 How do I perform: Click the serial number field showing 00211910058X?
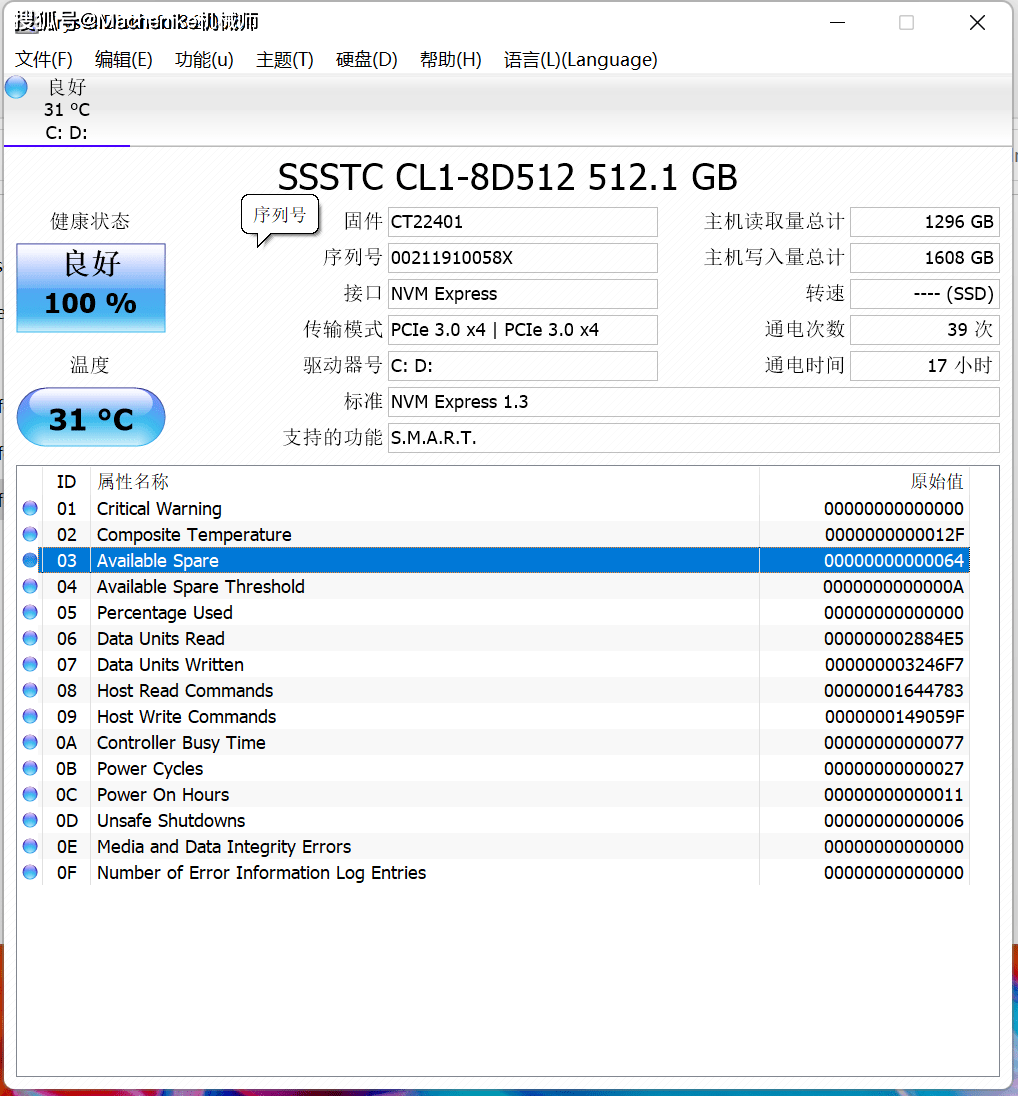pyautogui.click(x=522, y=258)
